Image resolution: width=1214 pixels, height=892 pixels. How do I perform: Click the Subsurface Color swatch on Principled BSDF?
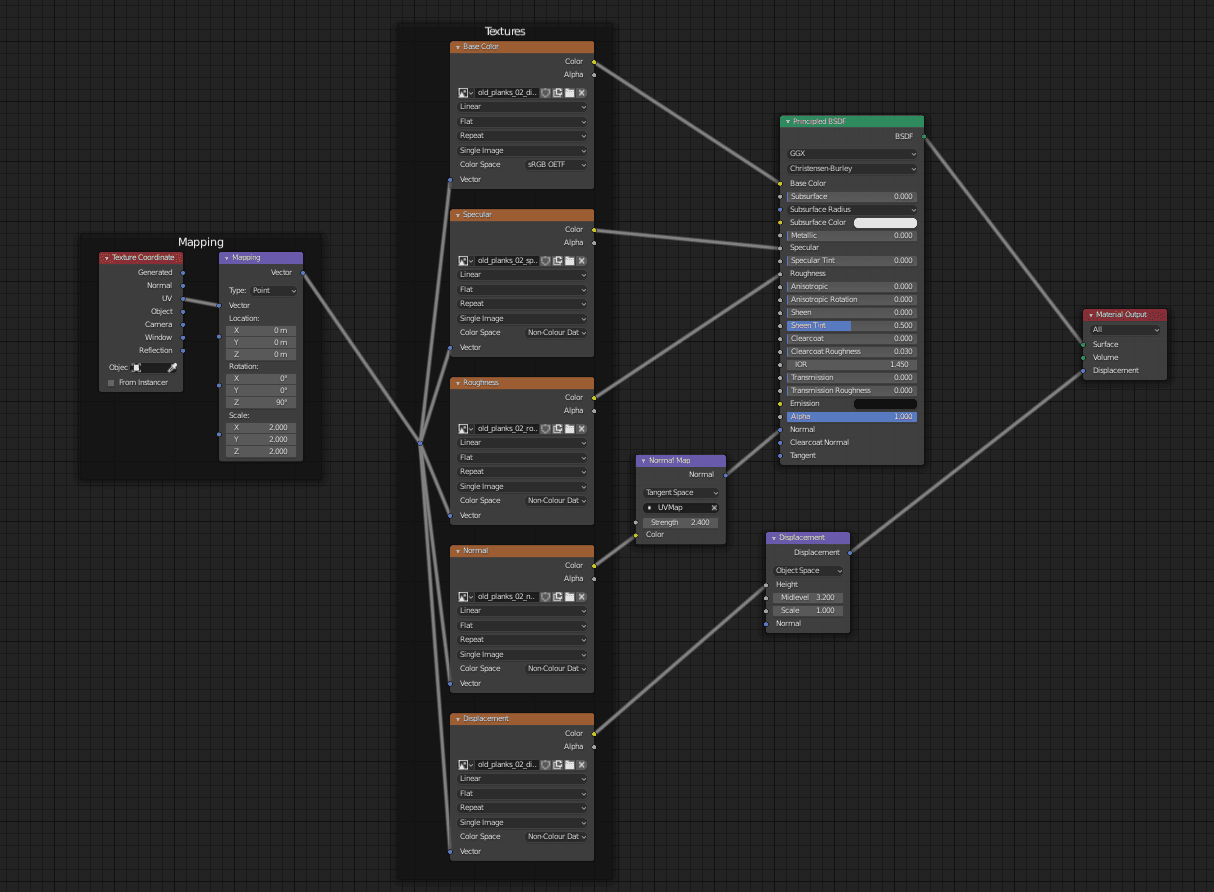click(885, 222)
